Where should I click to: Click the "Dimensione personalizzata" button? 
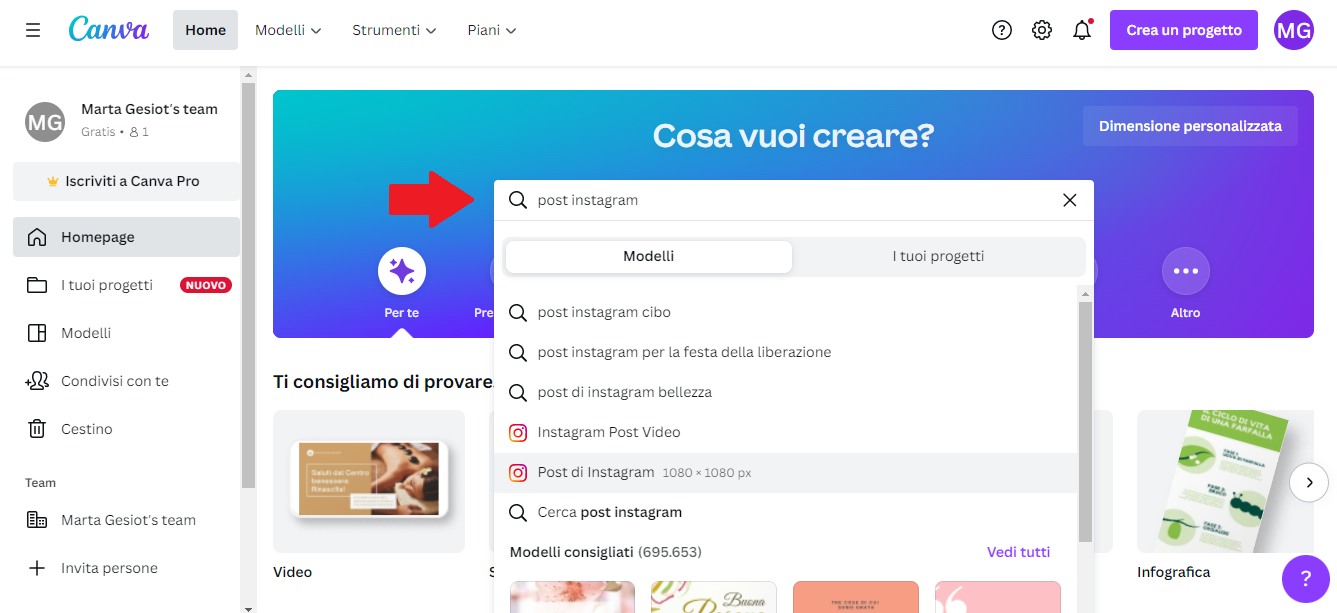pyautogui.click(x=1190, y=125)
